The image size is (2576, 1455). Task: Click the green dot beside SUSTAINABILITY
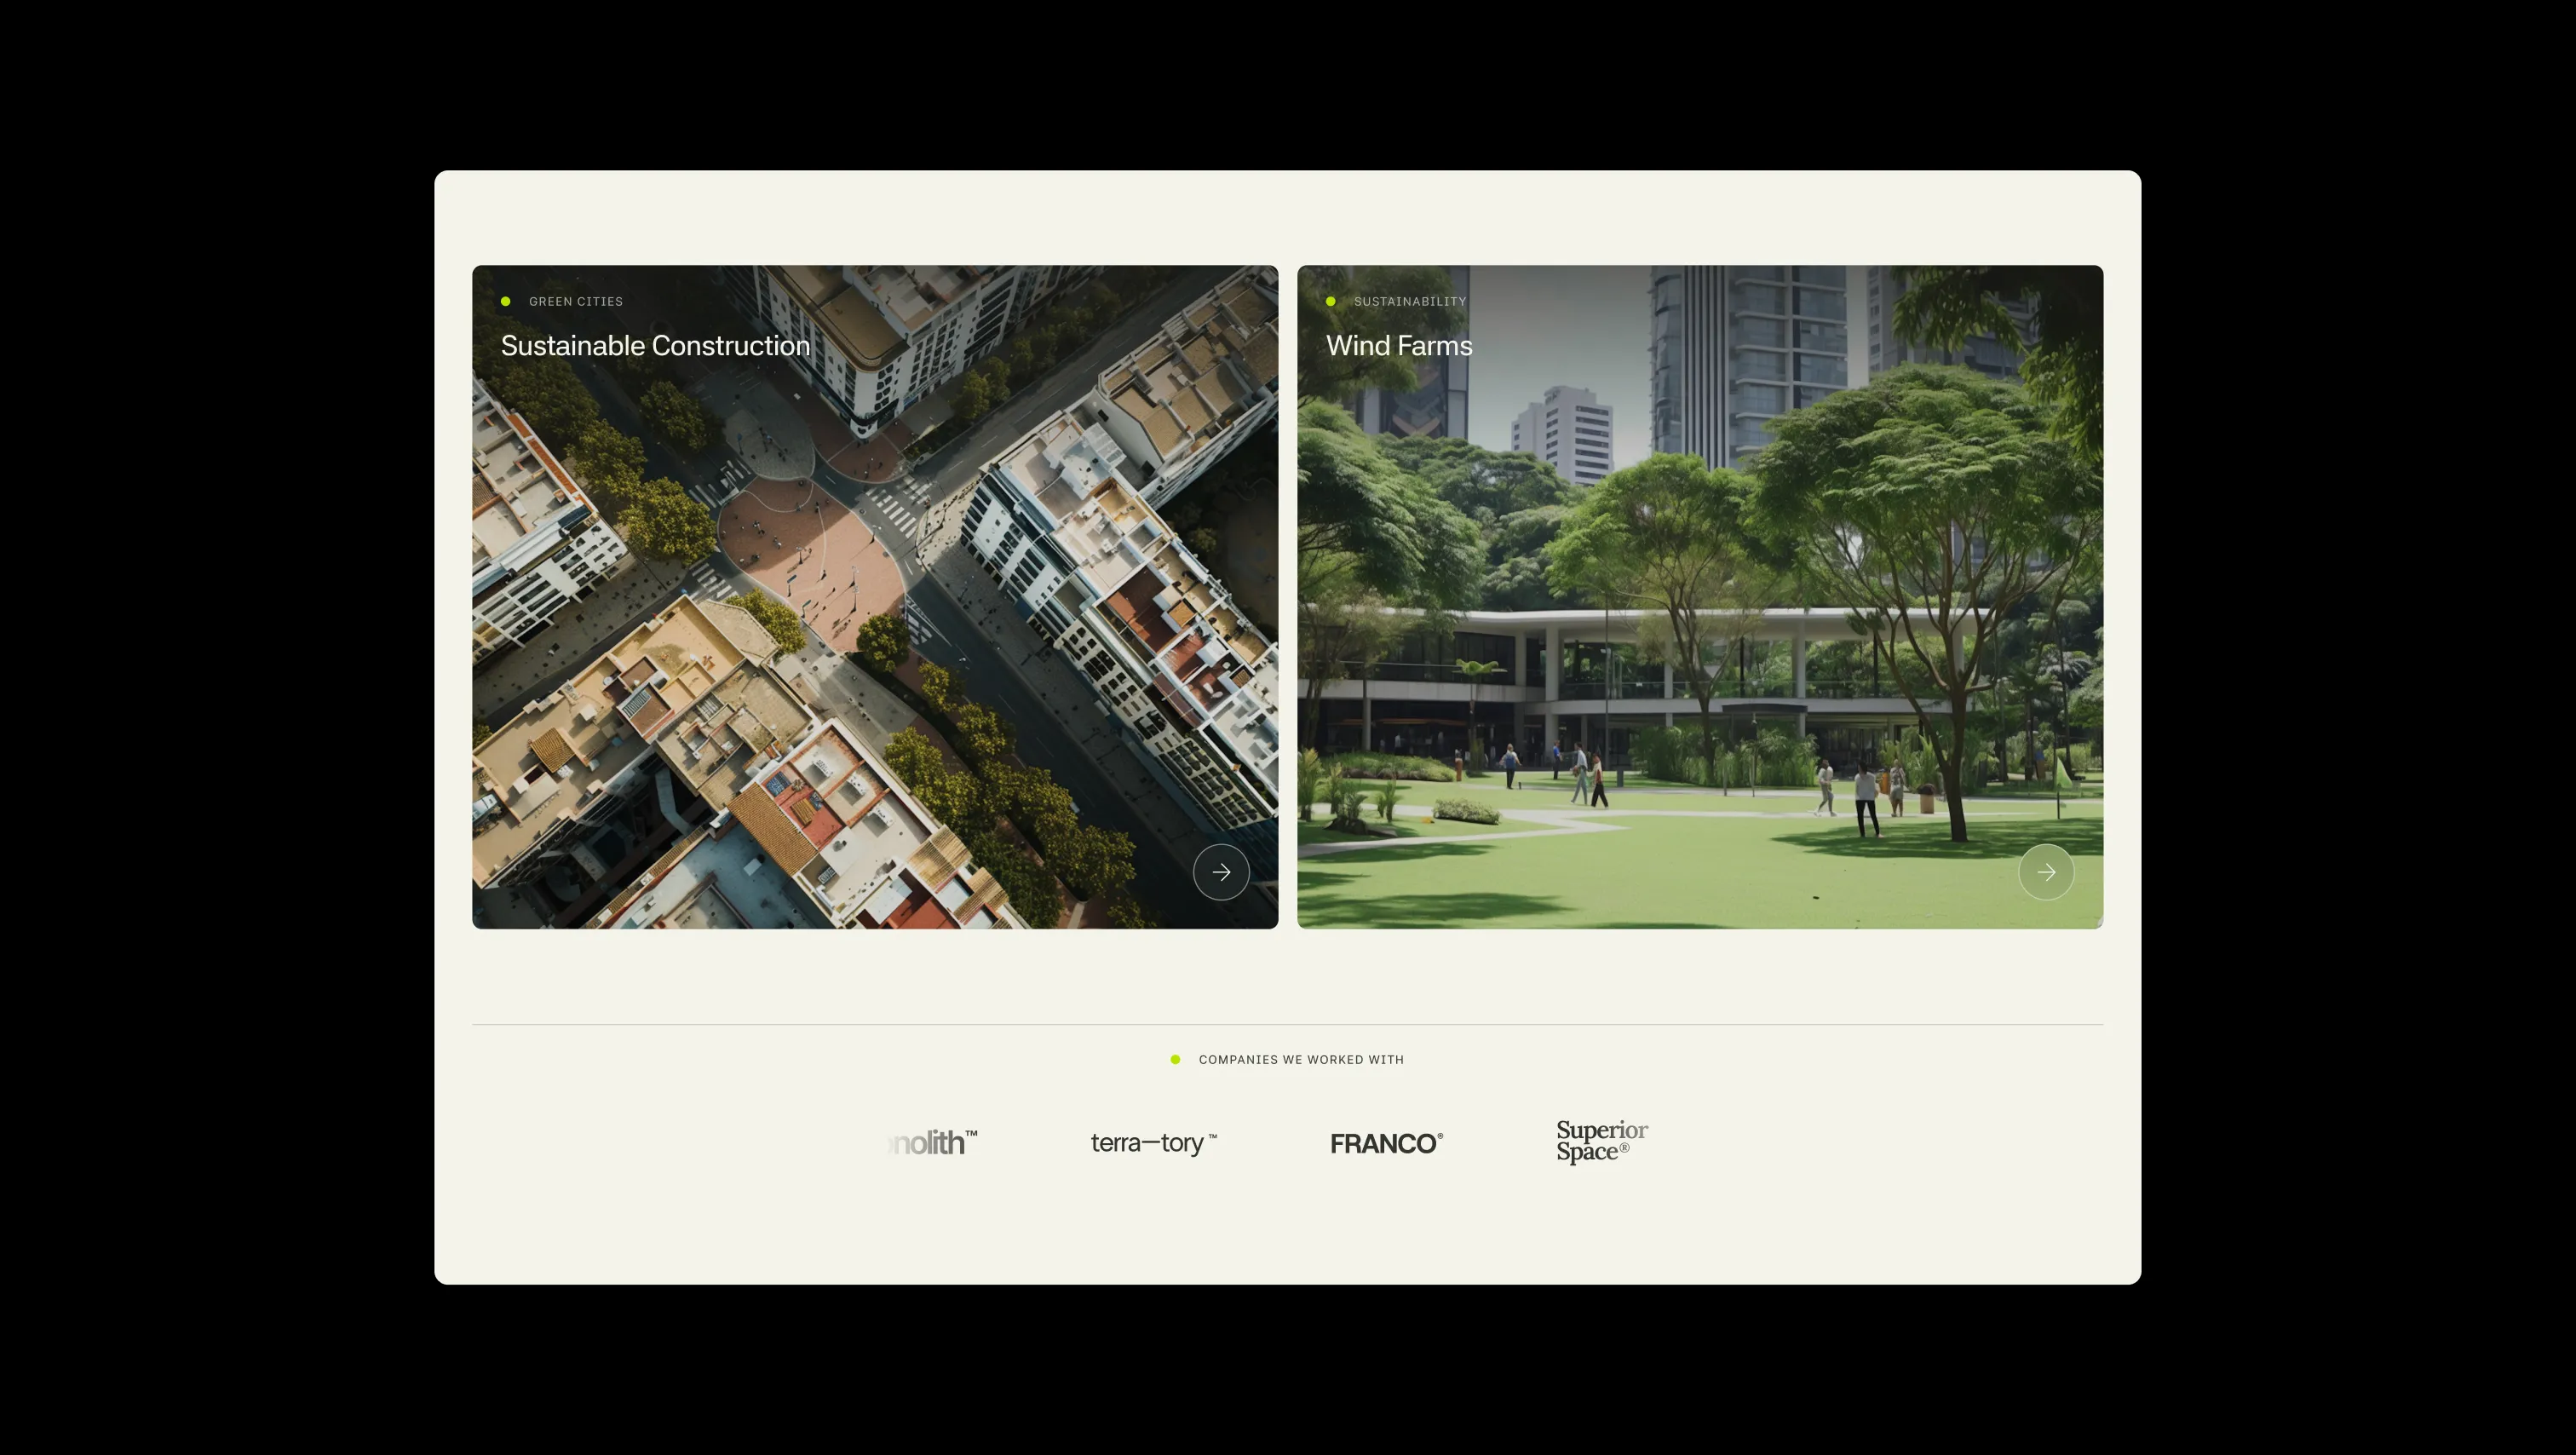(x=1330, y=301)
